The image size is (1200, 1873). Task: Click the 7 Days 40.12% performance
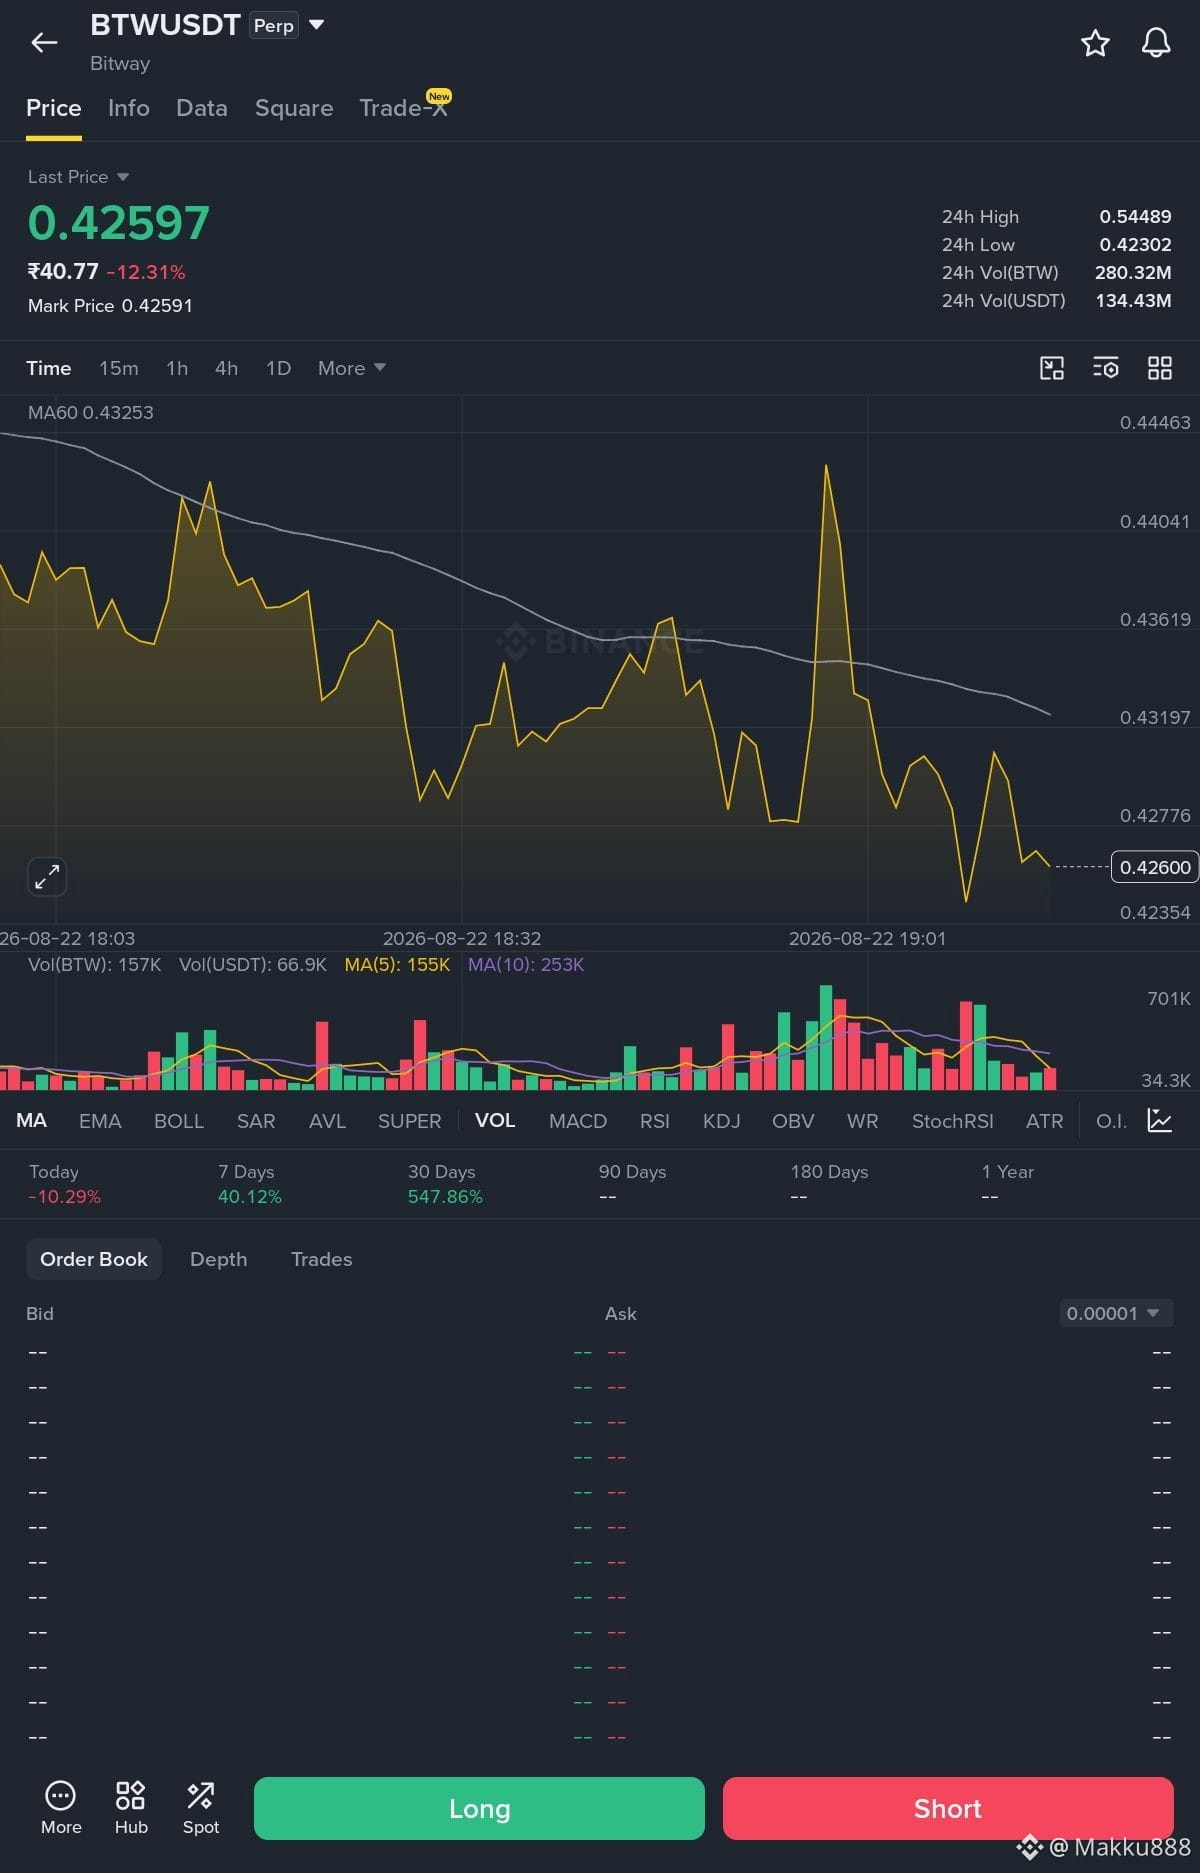pos(250,1184)
